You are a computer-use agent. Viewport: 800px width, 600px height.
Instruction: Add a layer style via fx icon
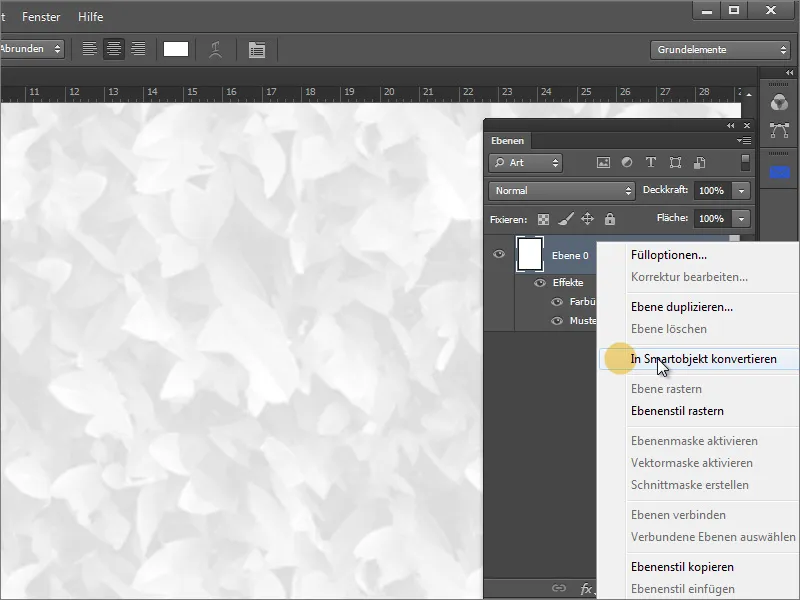click(x=587, y=589)
